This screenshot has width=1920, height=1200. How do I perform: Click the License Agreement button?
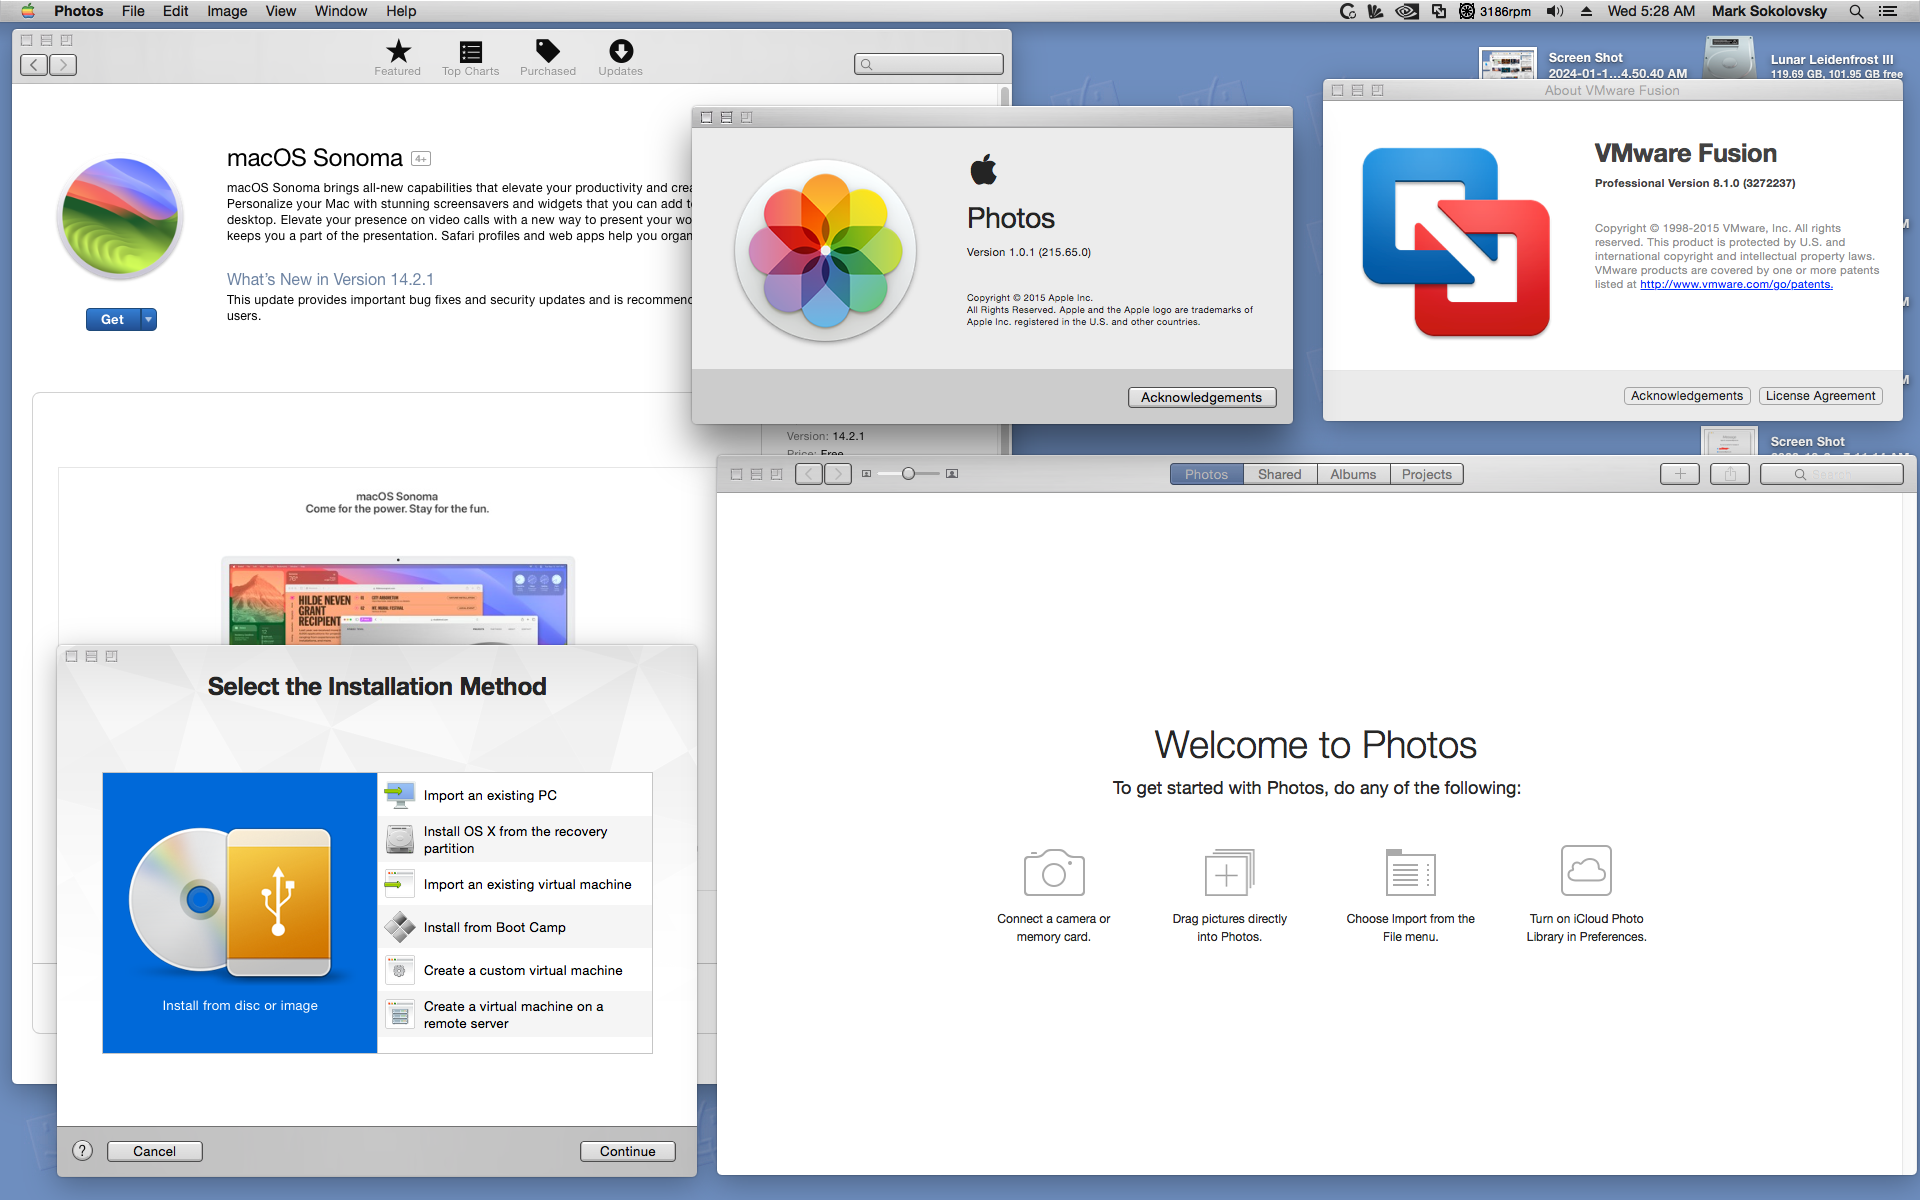click(1819, 396)
